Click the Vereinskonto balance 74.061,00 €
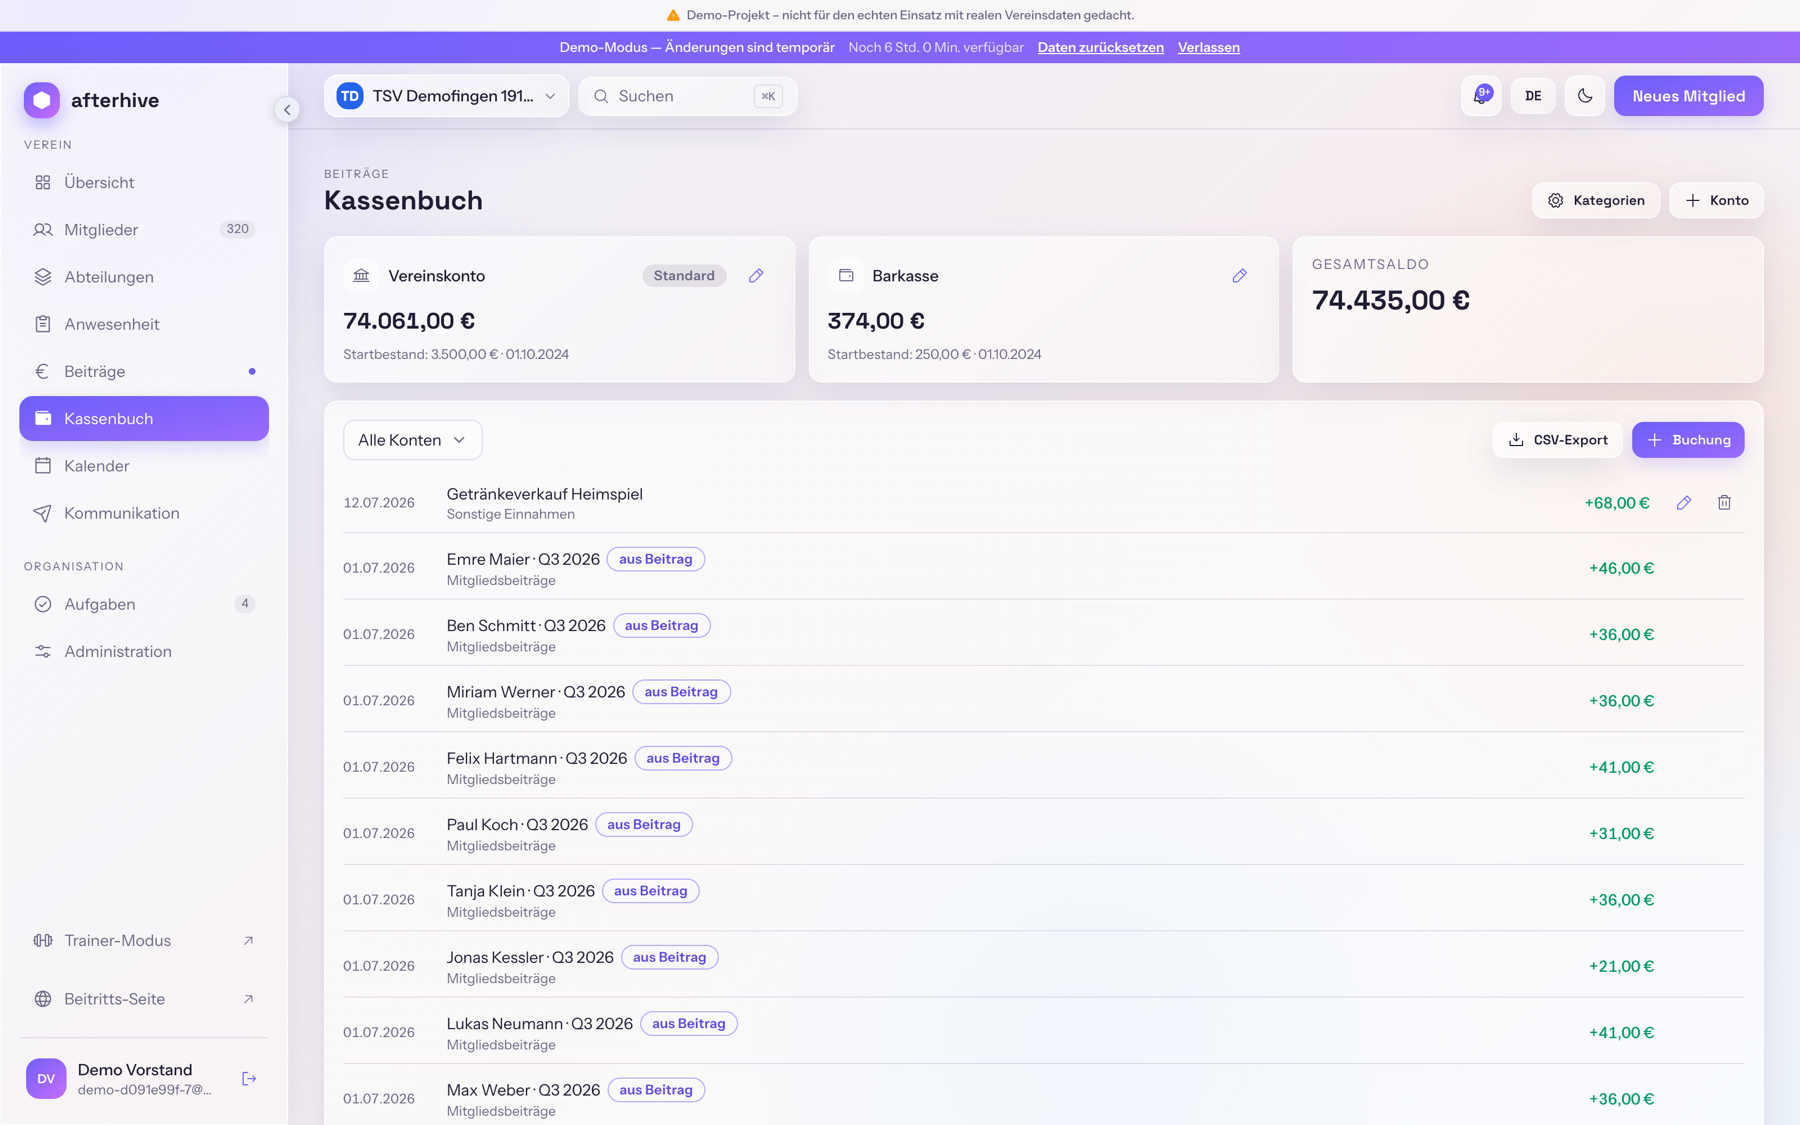This screenshot has height=1125, width=1800. pos(408,321)
